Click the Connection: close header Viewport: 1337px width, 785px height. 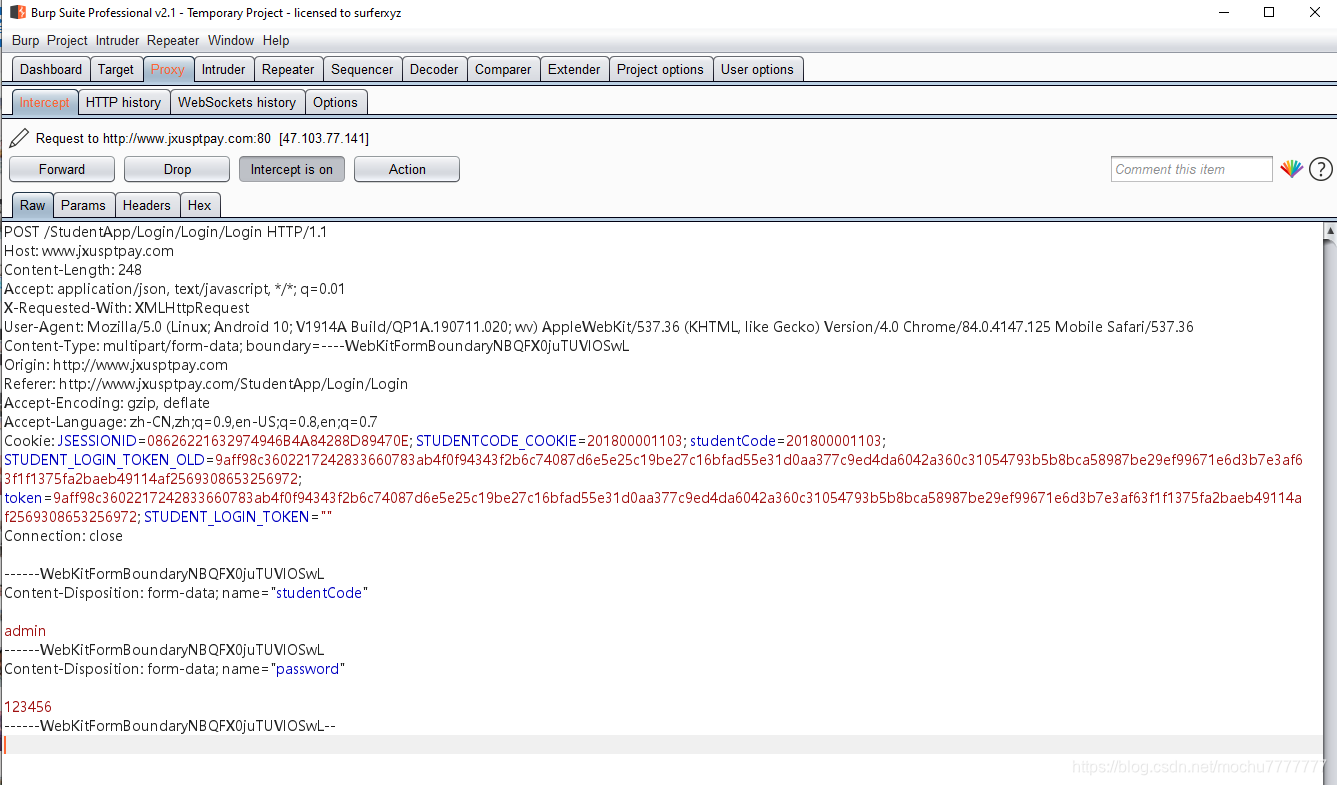point(64,536)
